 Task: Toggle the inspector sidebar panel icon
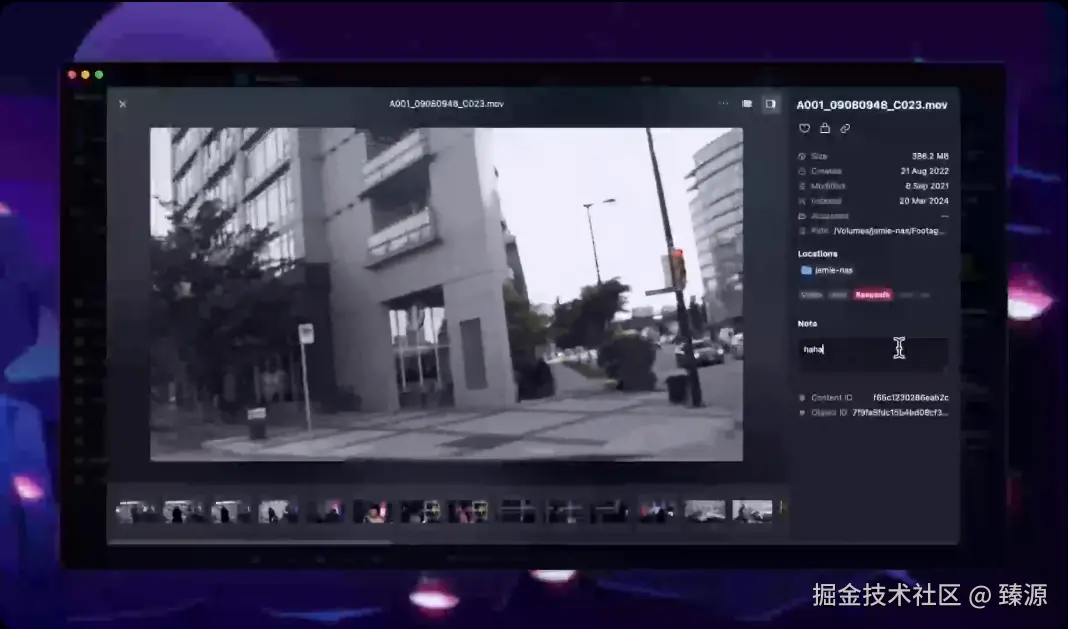tap(770, 104)
